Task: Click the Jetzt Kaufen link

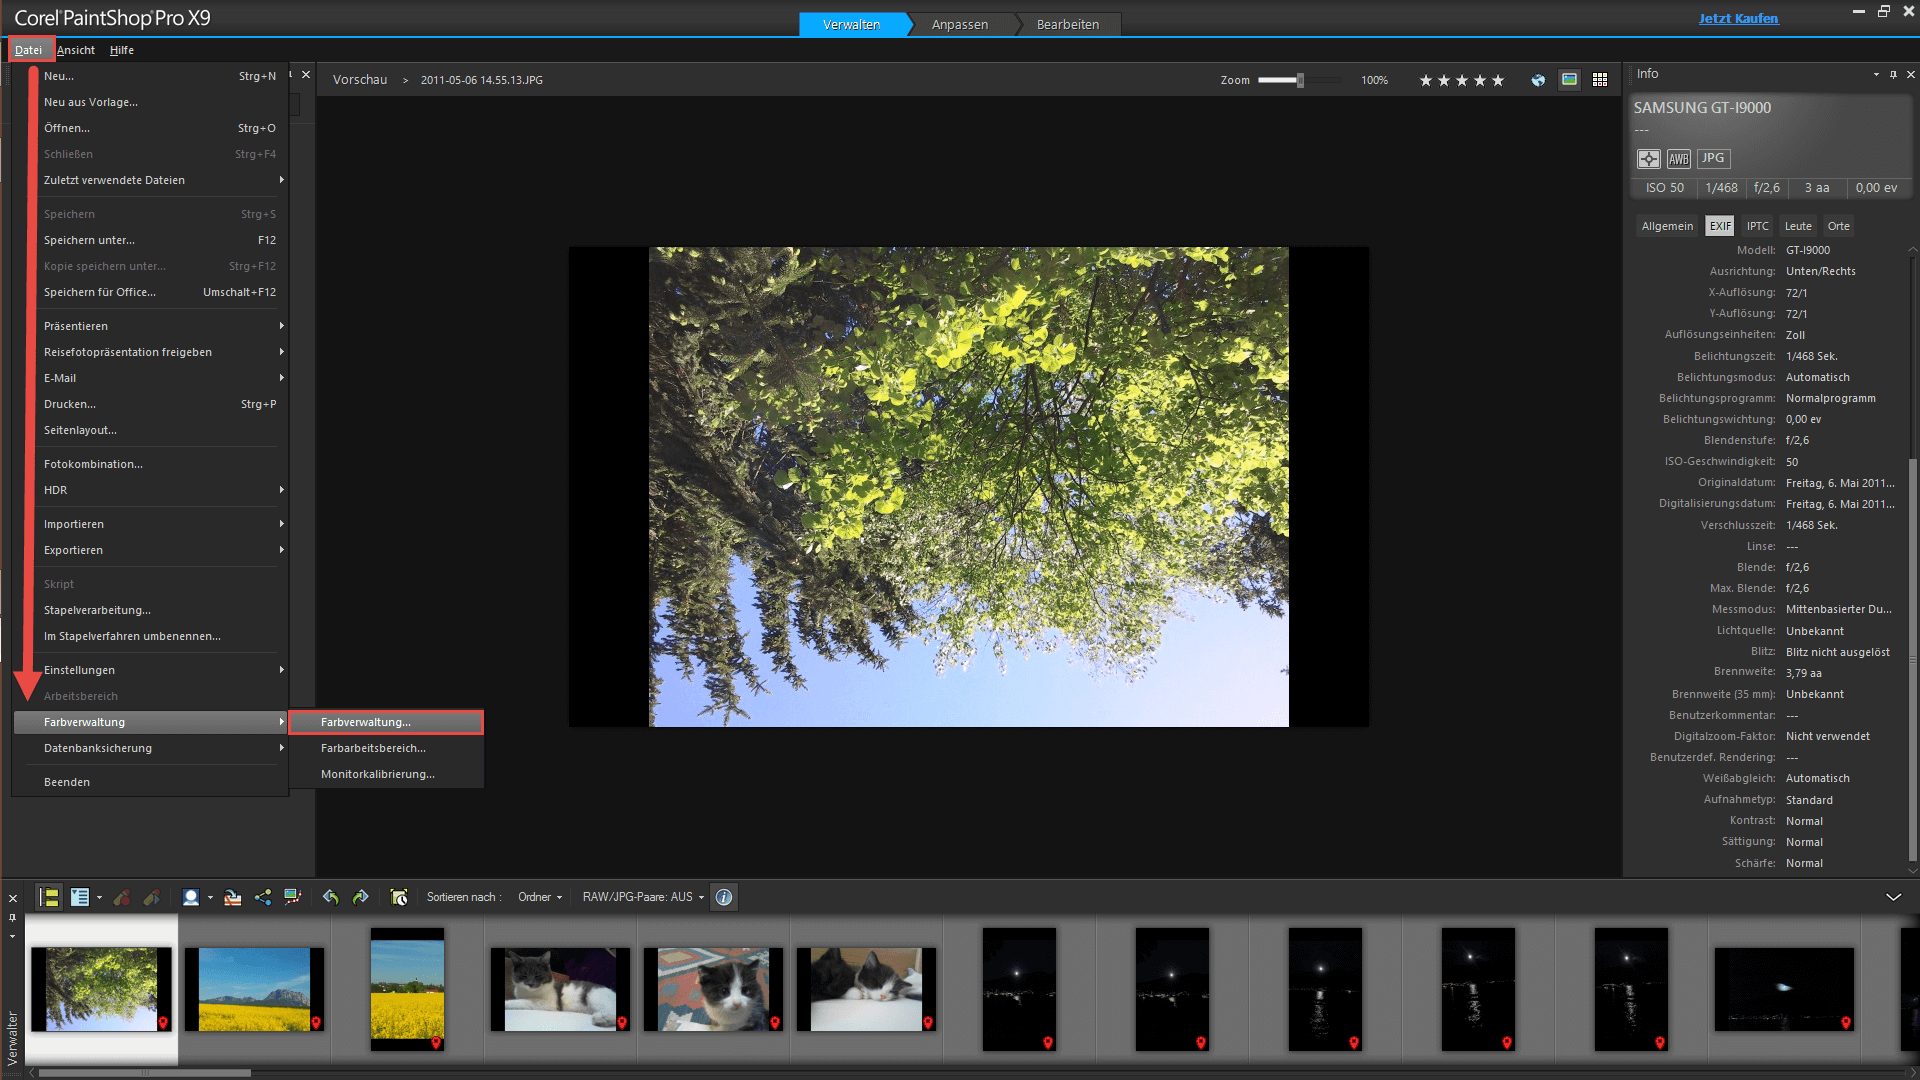Action: [x=1738, y=18]
